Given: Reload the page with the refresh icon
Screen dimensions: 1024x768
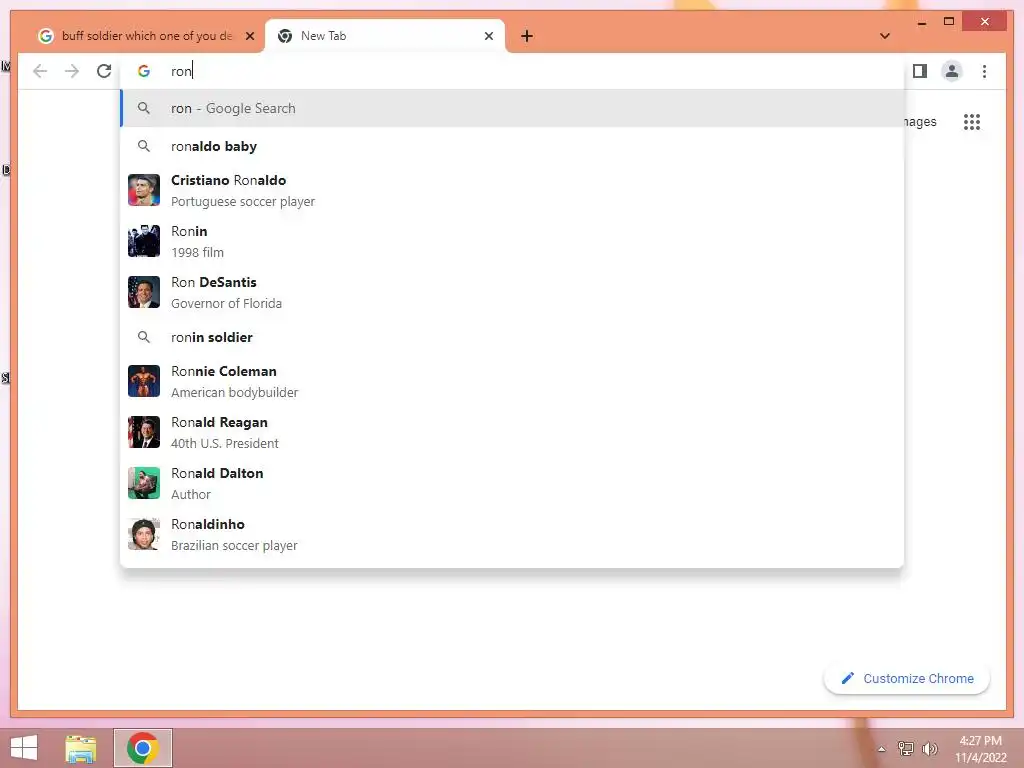Looking at the screenshot, I should 104,71.
